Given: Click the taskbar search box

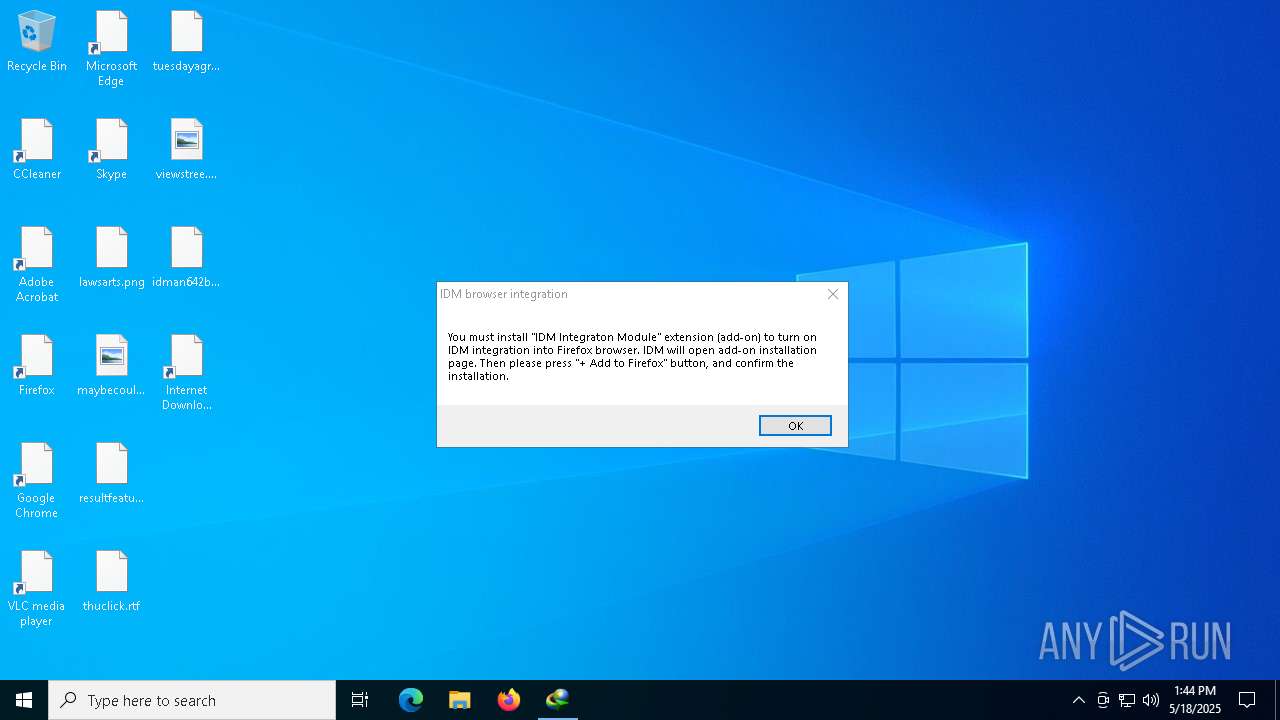Looking at the screenshot, I should tap(192, 700).
